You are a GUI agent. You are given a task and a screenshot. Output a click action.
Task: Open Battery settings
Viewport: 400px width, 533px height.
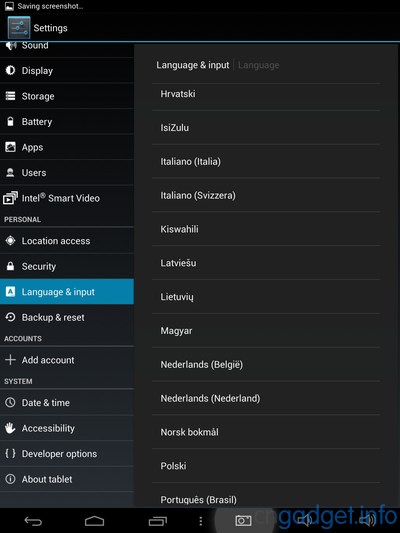[x=67, y=122]
